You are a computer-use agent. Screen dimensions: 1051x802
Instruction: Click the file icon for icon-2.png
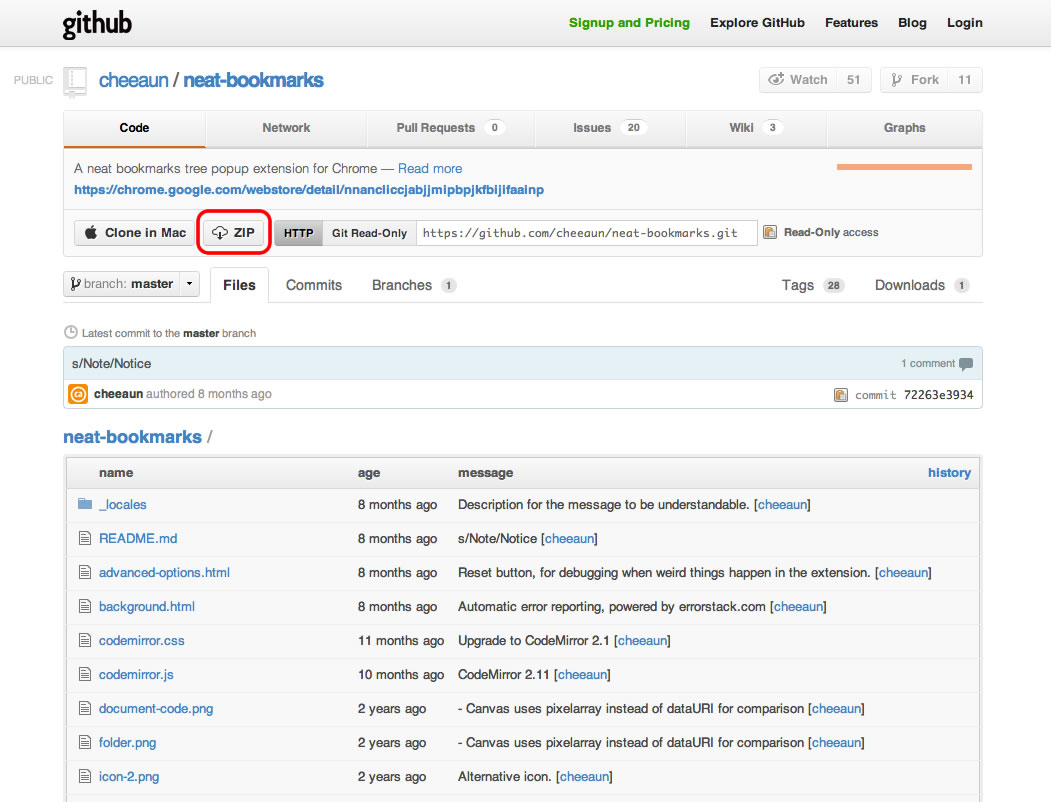tap(84, 777)
